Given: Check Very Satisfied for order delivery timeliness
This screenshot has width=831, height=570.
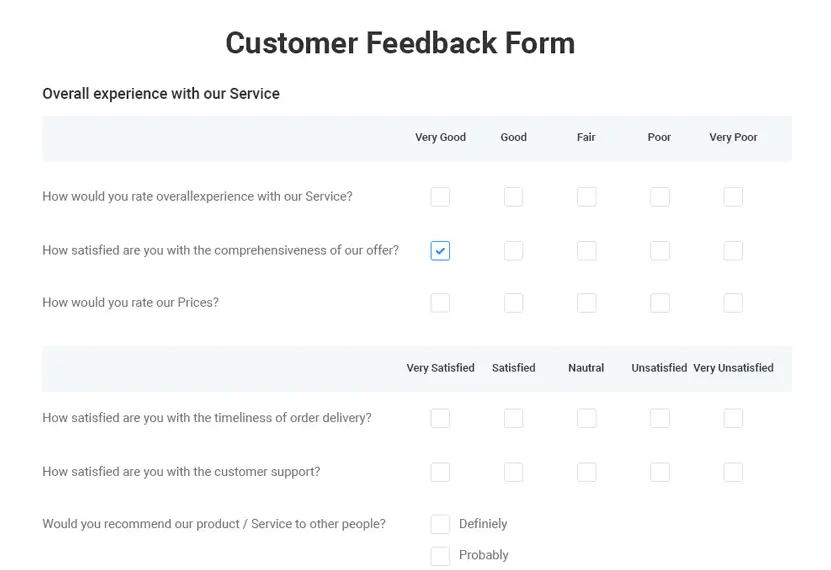Looking at the screenshot, I should point(440,418).
